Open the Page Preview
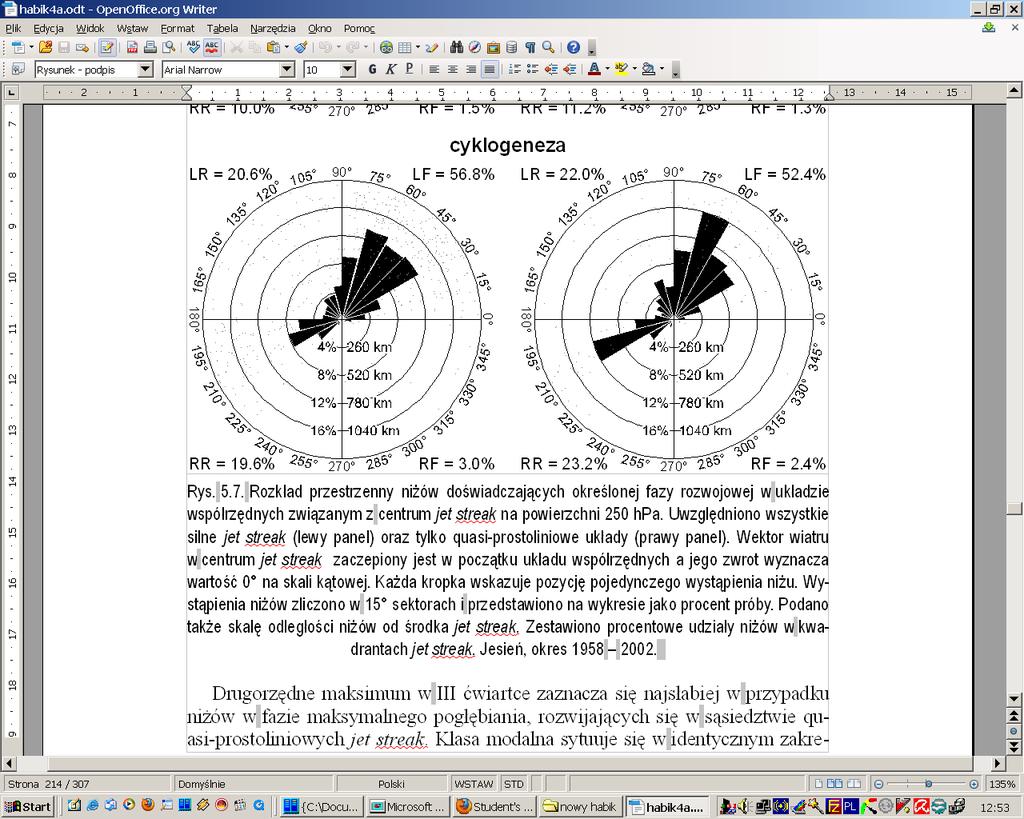 pyautogui.click(x=168, y=47)
